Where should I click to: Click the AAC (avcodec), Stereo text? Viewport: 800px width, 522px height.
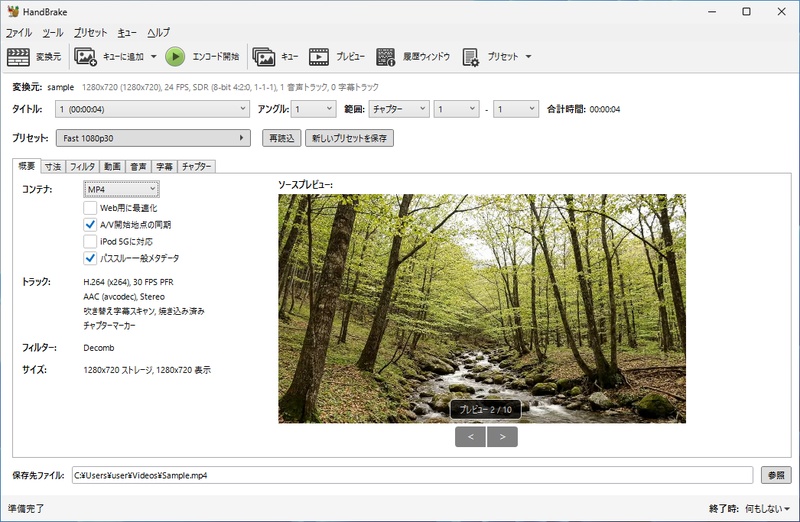(124, 296)
